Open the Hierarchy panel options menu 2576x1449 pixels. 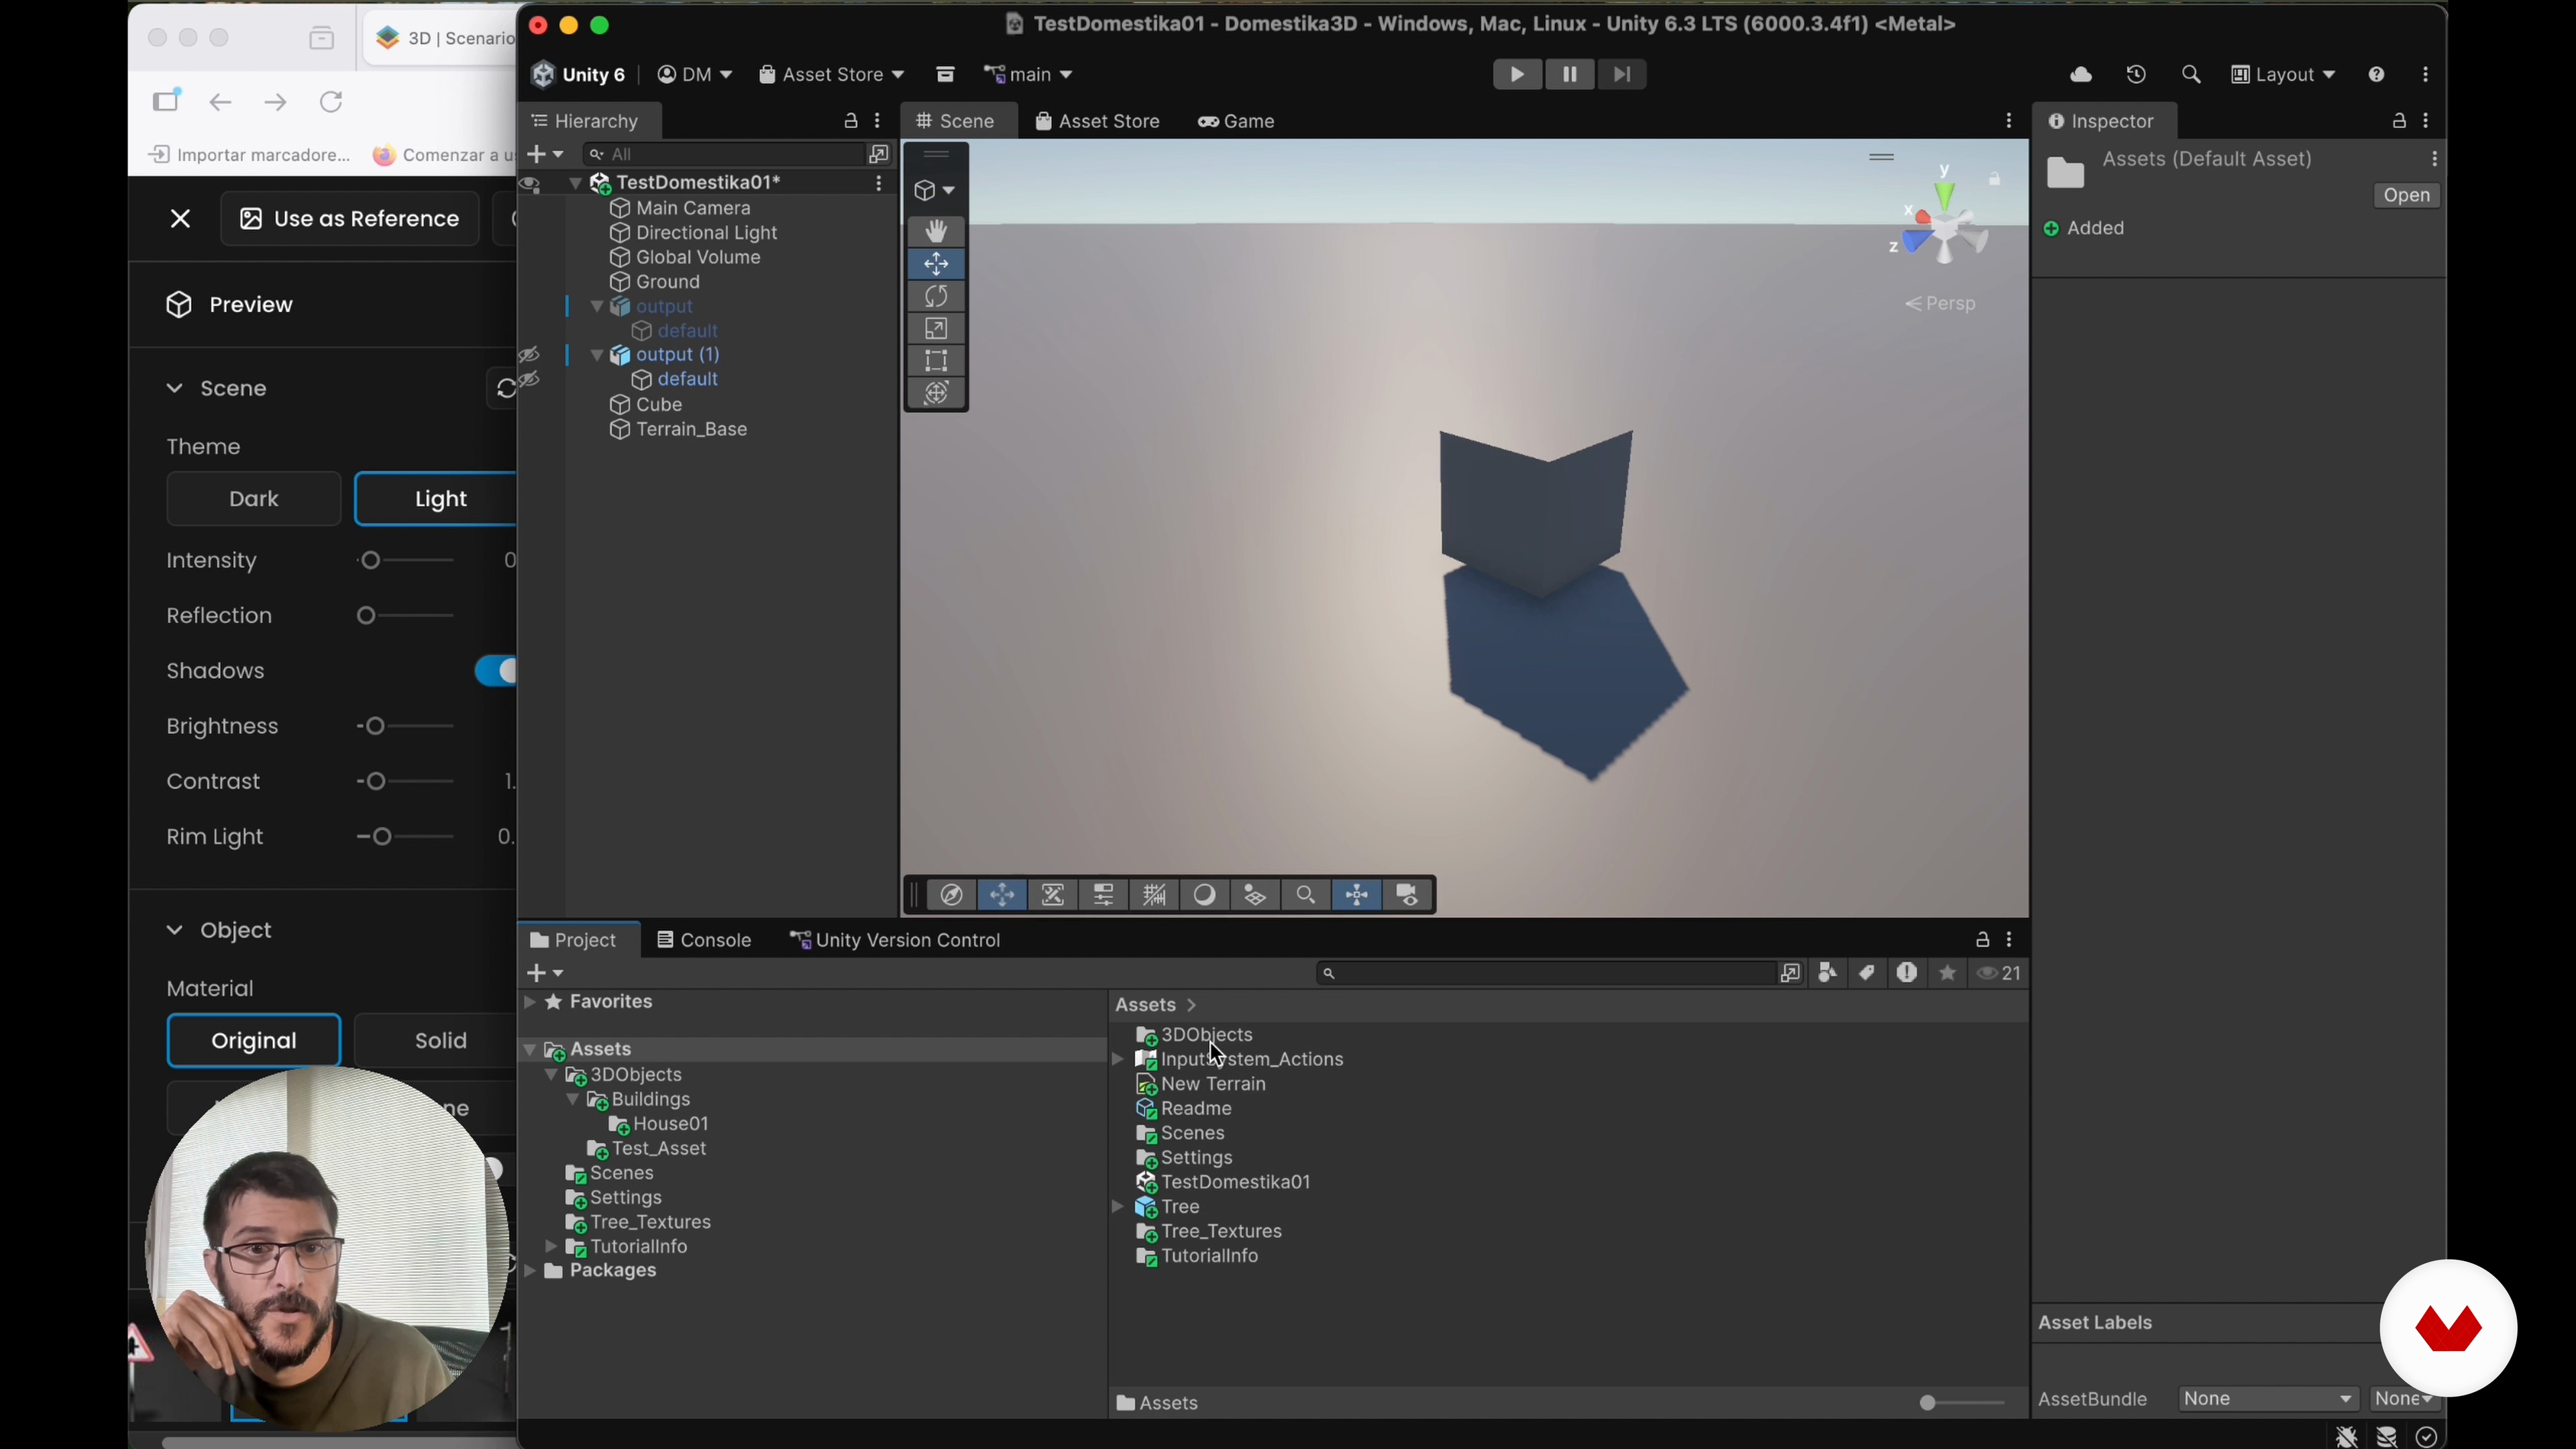tap(878, 121)
